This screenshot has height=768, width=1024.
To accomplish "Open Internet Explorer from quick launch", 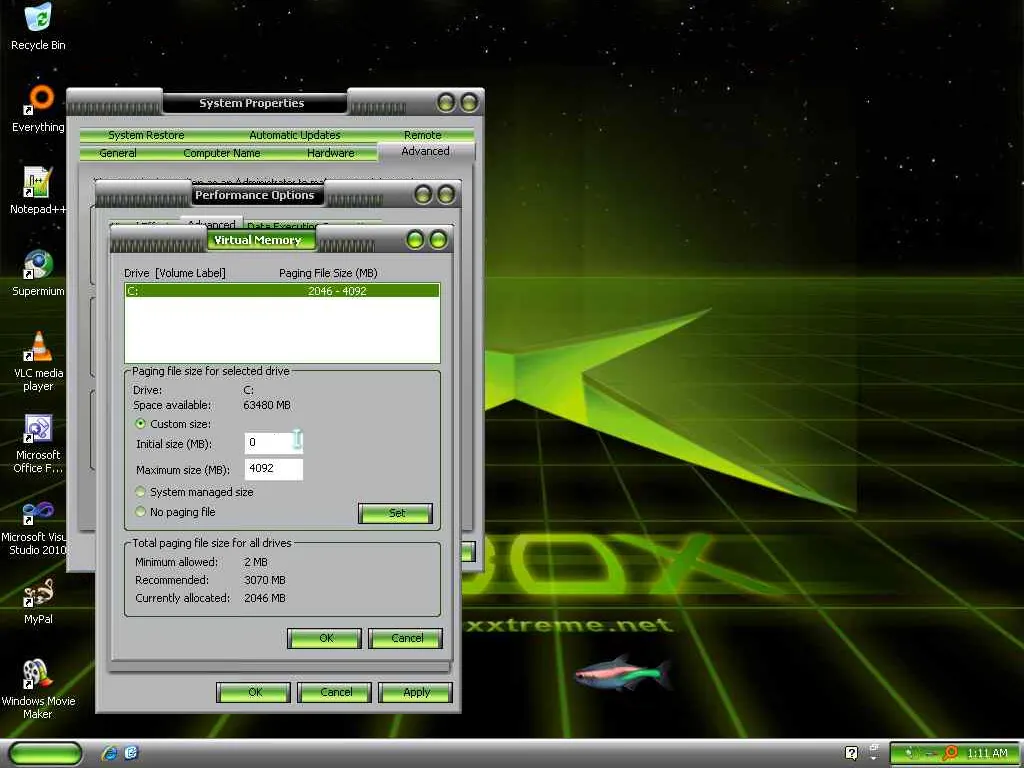I will [110, 753].
